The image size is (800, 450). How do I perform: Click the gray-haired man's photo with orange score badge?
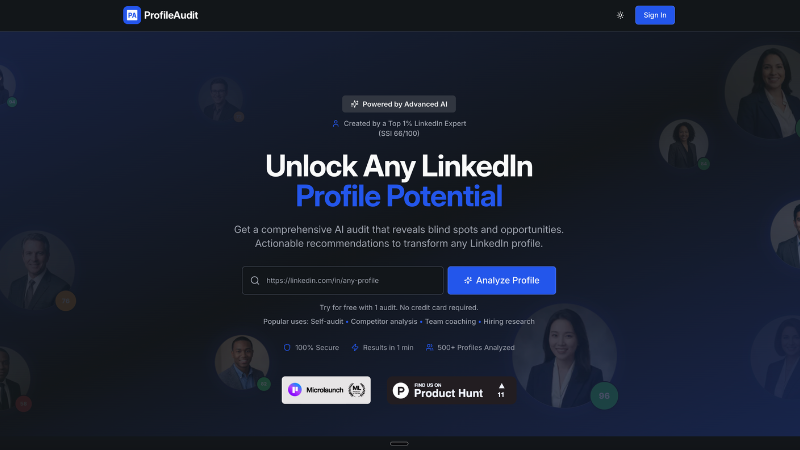[37, 270]
